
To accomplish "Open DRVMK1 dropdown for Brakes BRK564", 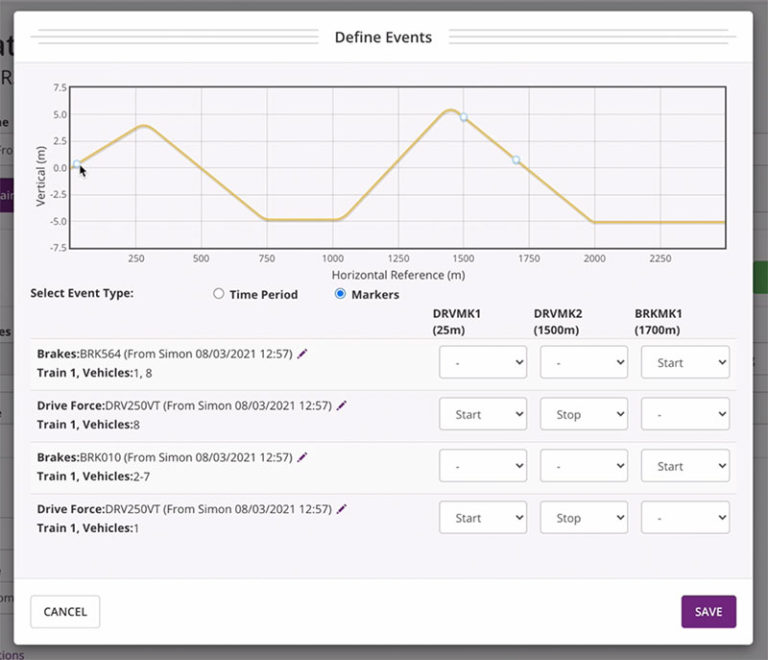I will [x=482, y=363].
